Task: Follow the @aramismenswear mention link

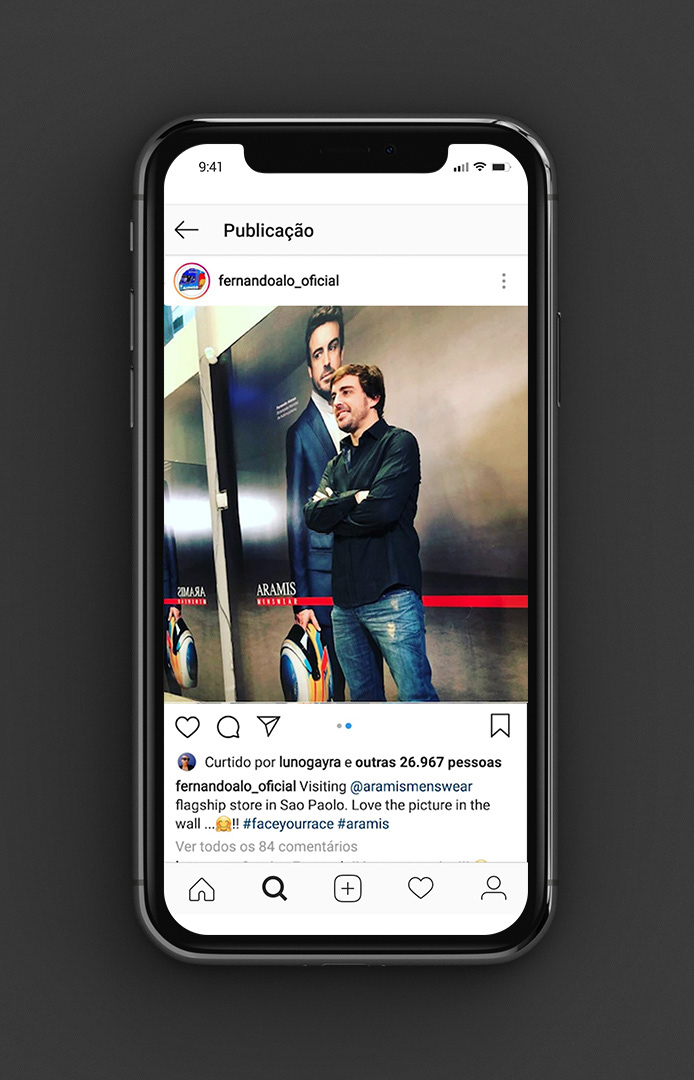Action: (411, 786)
